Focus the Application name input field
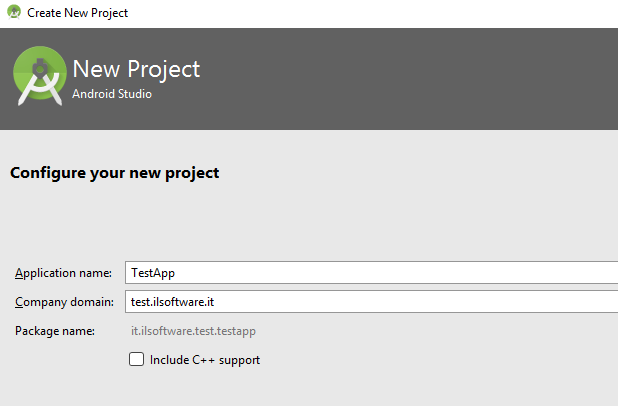This screenshot has height=406, width=618. [371, 272]
